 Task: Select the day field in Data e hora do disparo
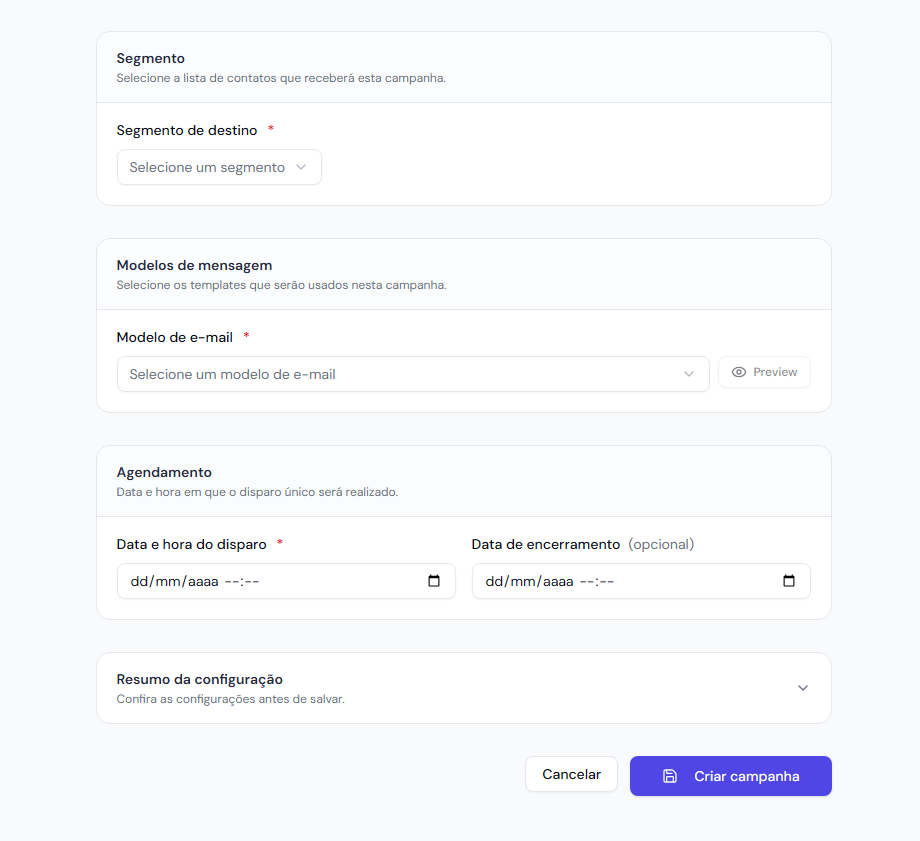[138, 581]
